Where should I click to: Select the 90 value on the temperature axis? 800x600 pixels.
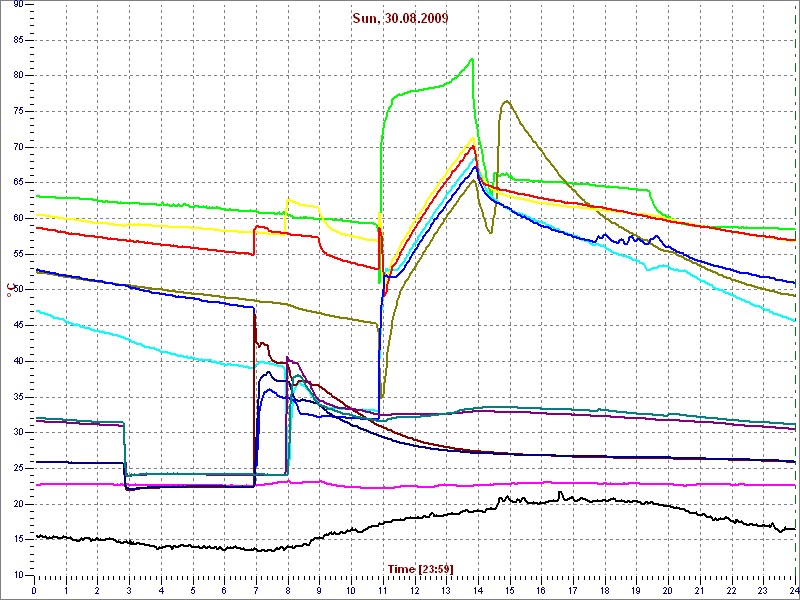(x=18, y=4)
